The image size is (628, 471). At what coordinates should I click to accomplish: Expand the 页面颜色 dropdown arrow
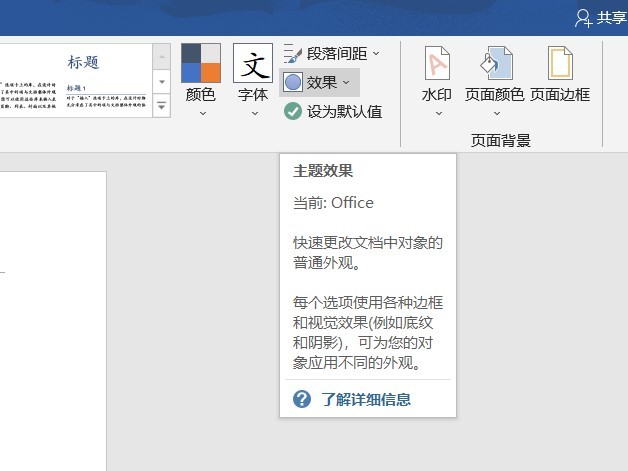[x=497, y=113]
